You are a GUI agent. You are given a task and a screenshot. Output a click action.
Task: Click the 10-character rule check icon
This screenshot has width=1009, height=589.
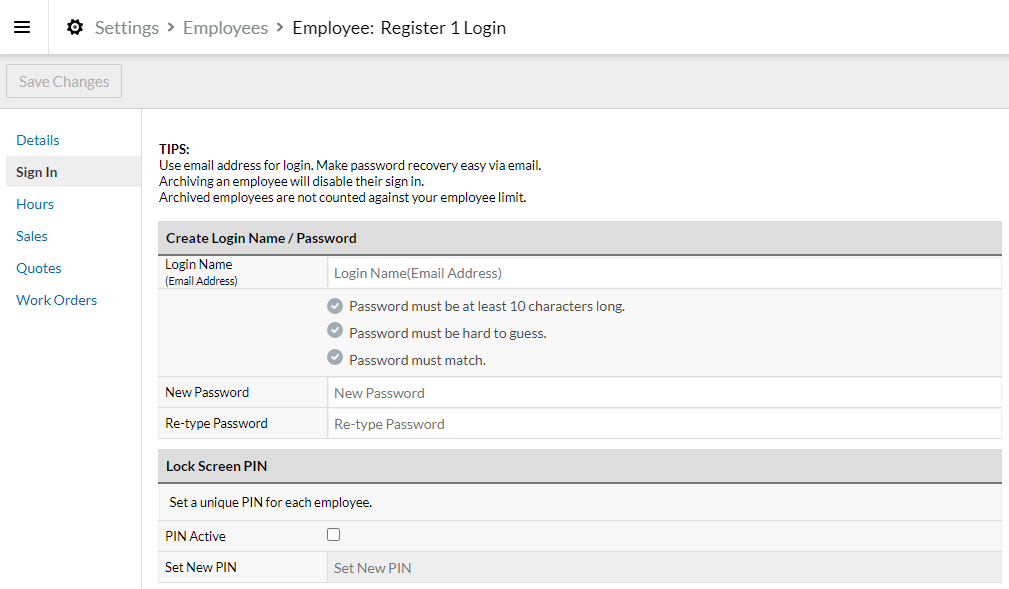coord(335,306)
